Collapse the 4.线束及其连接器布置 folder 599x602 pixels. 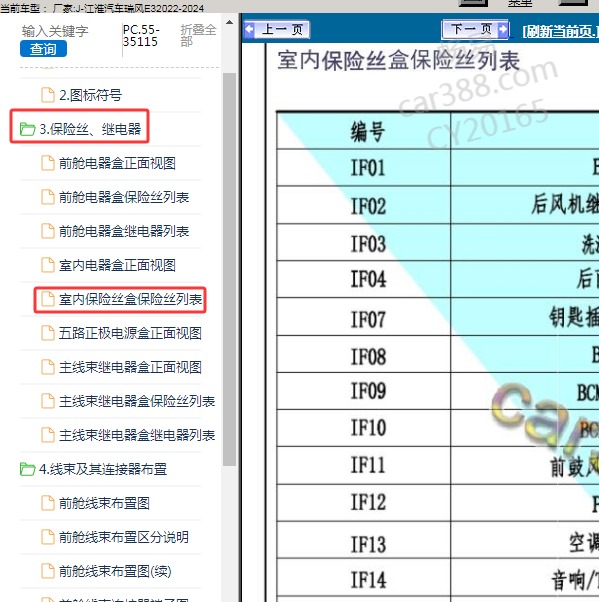103,469
